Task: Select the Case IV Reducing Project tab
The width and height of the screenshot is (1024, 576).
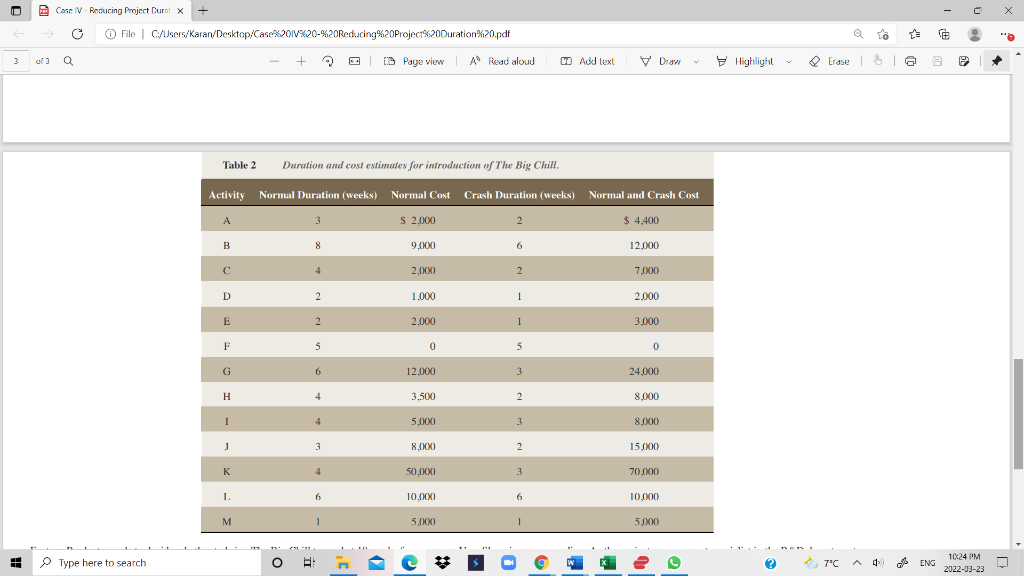Action: pyautogui.click(x=111, y=10)
